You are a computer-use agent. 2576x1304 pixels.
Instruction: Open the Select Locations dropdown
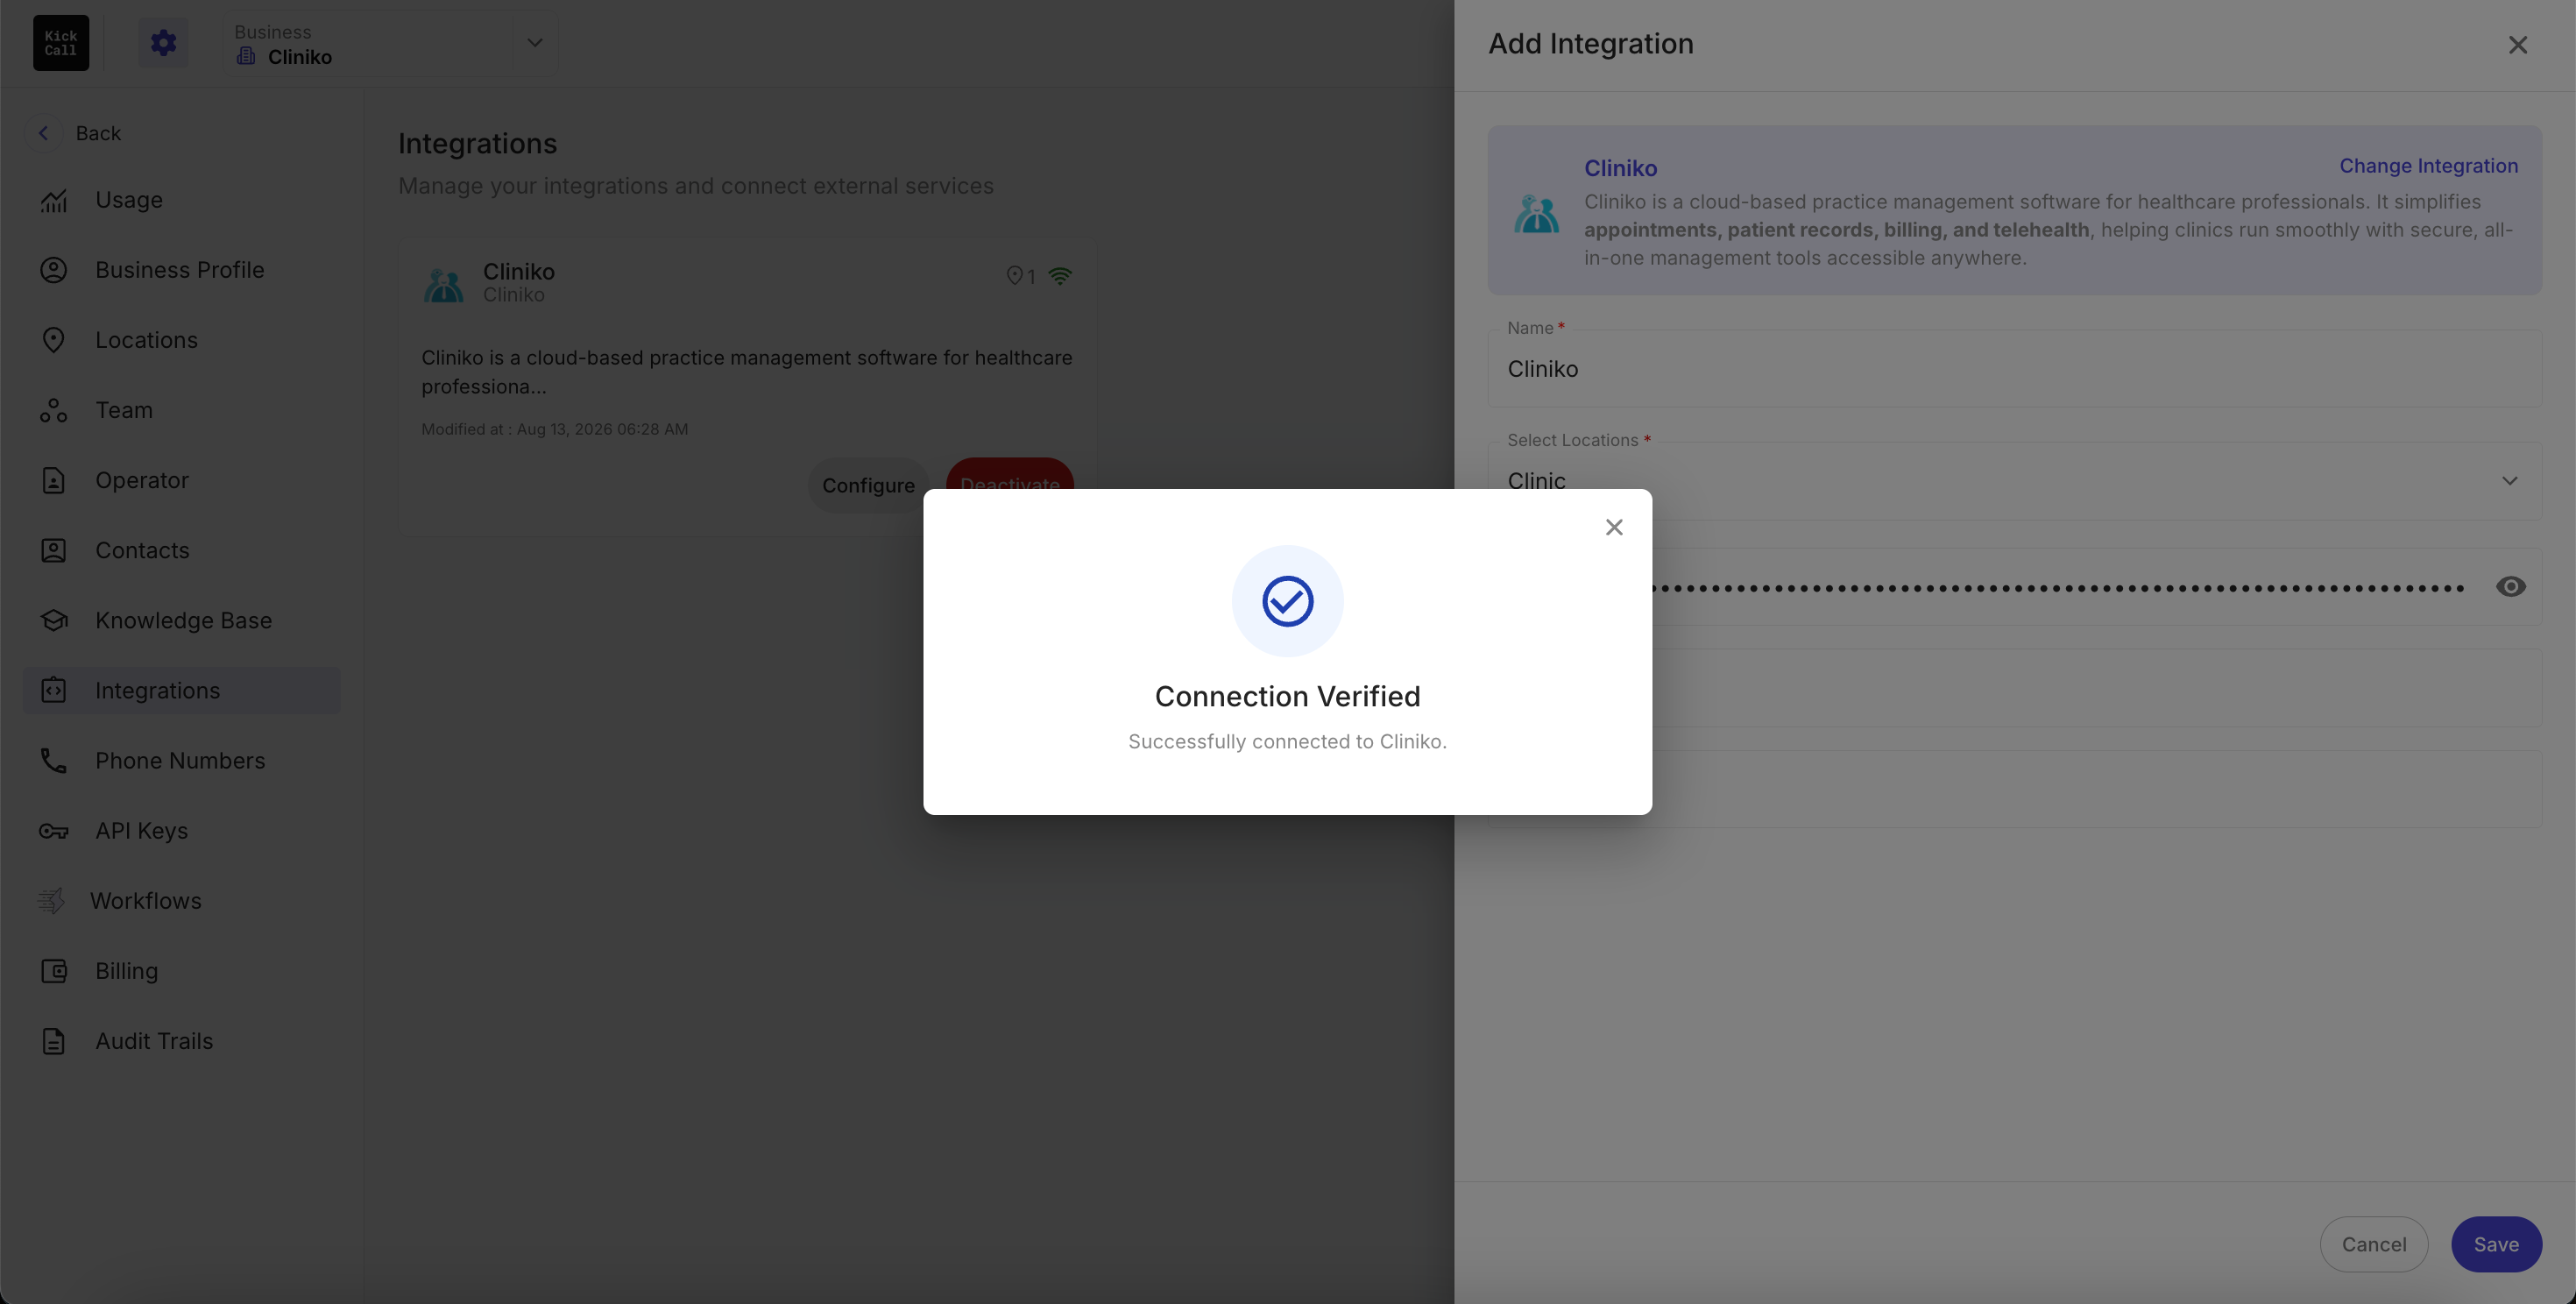(x=2014, y=481)
